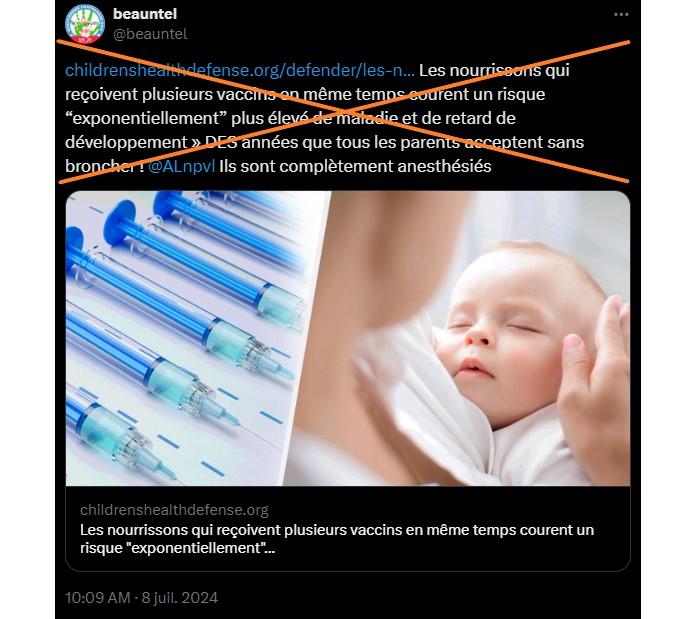Click the beauntel profile avatar

pyautogui.click(x=84, y=24)
